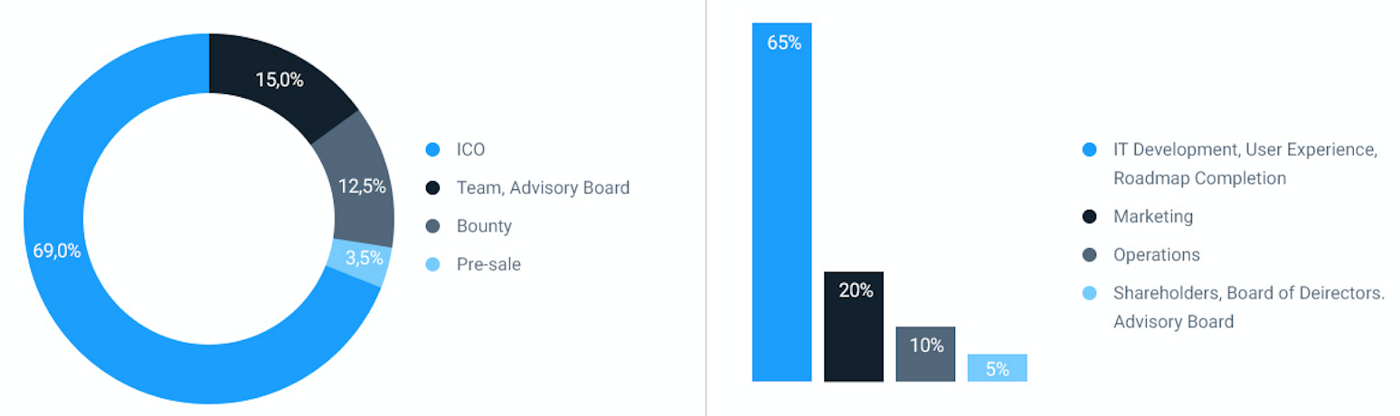This screenshot has height=416, width=1400.
Task: Select the Bounty legend label
Action: coord(484,226)
